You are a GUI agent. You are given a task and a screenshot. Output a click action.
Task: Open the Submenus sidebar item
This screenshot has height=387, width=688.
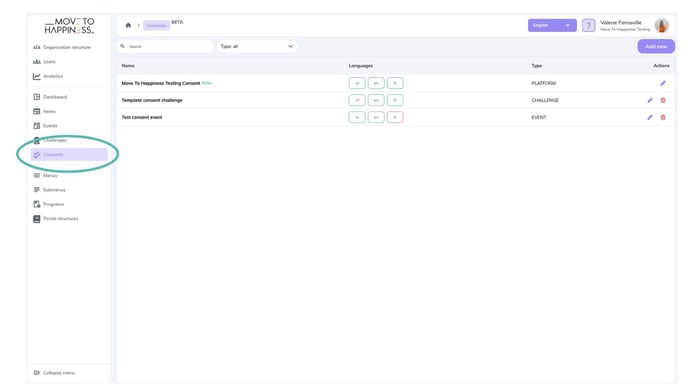(50, 190)
